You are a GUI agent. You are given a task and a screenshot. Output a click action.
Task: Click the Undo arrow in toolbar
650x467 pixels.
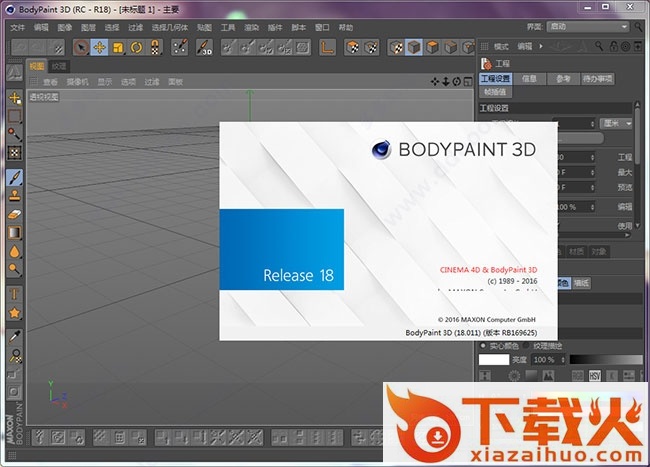[x=19, y=48]
